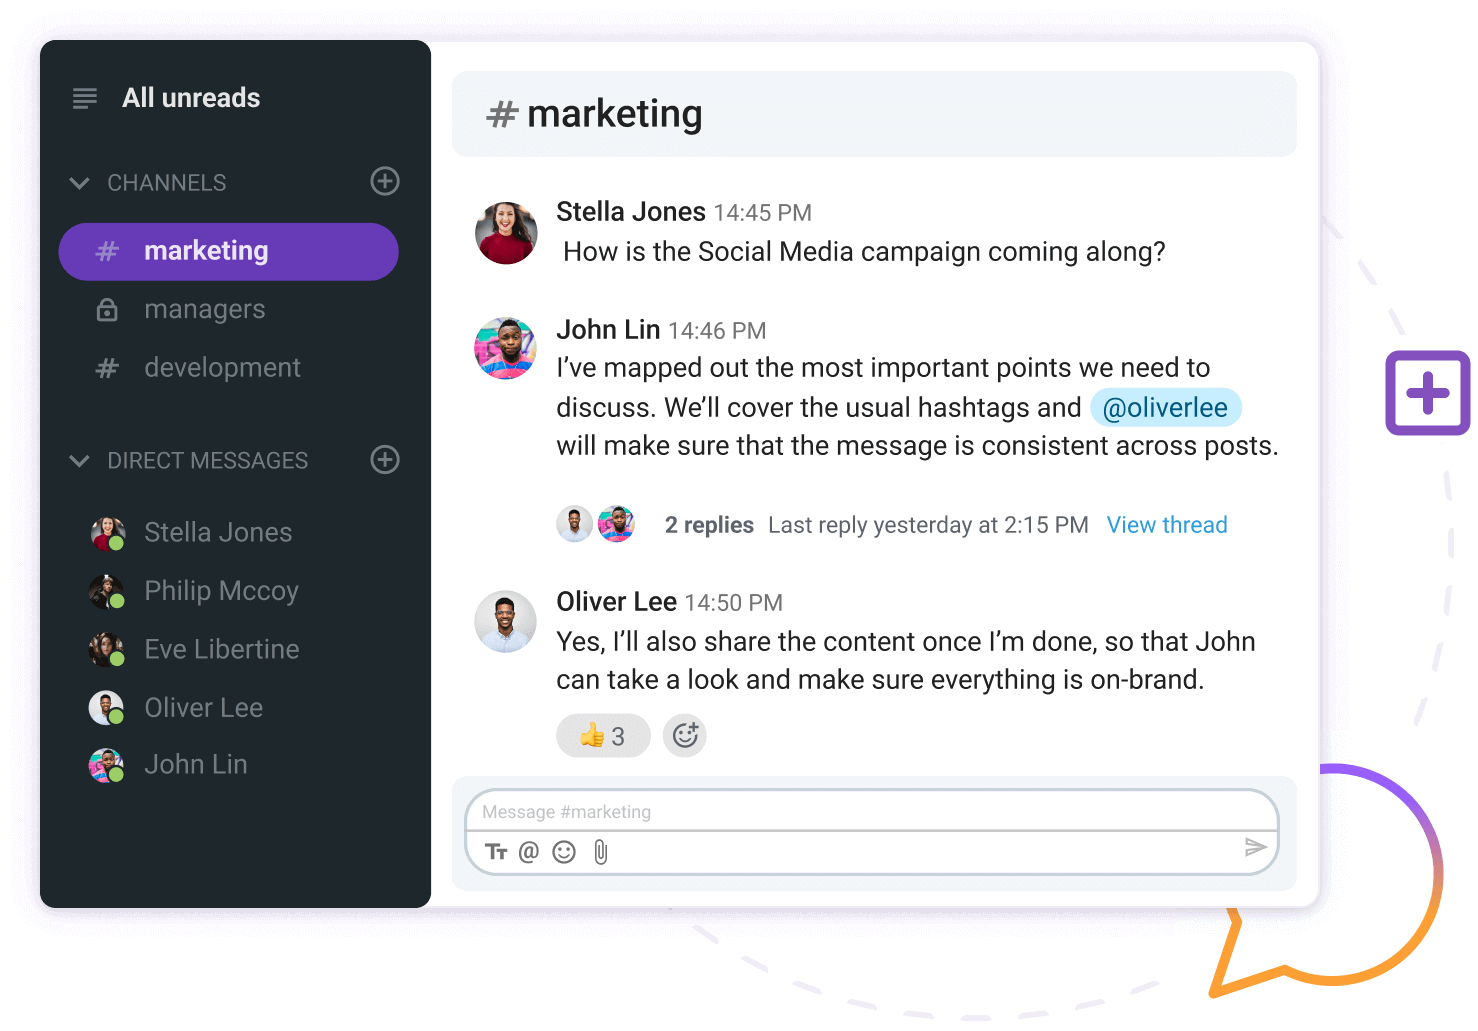Click Stella Jones's avatar in the chat

click(506, 233)
